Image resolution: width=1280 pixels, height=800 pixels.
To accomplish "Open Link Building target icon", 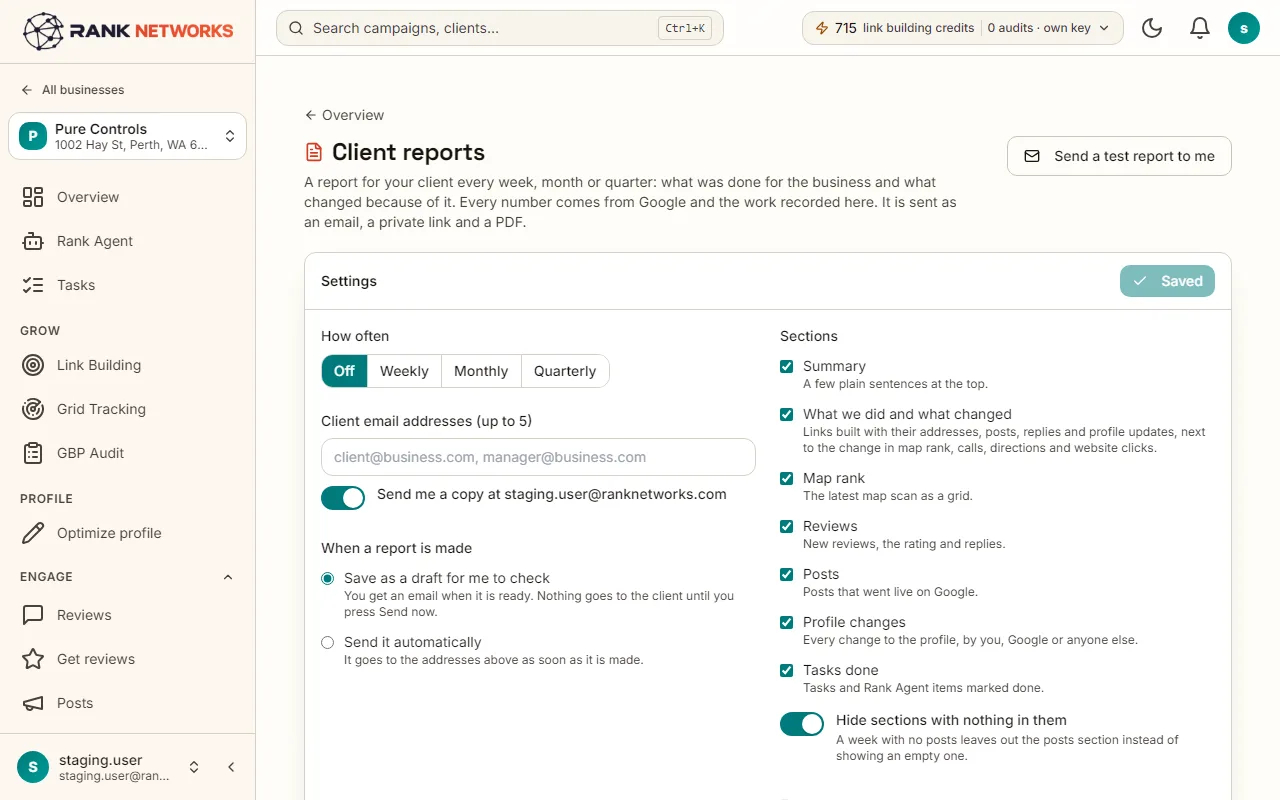I will coord(33,365).
